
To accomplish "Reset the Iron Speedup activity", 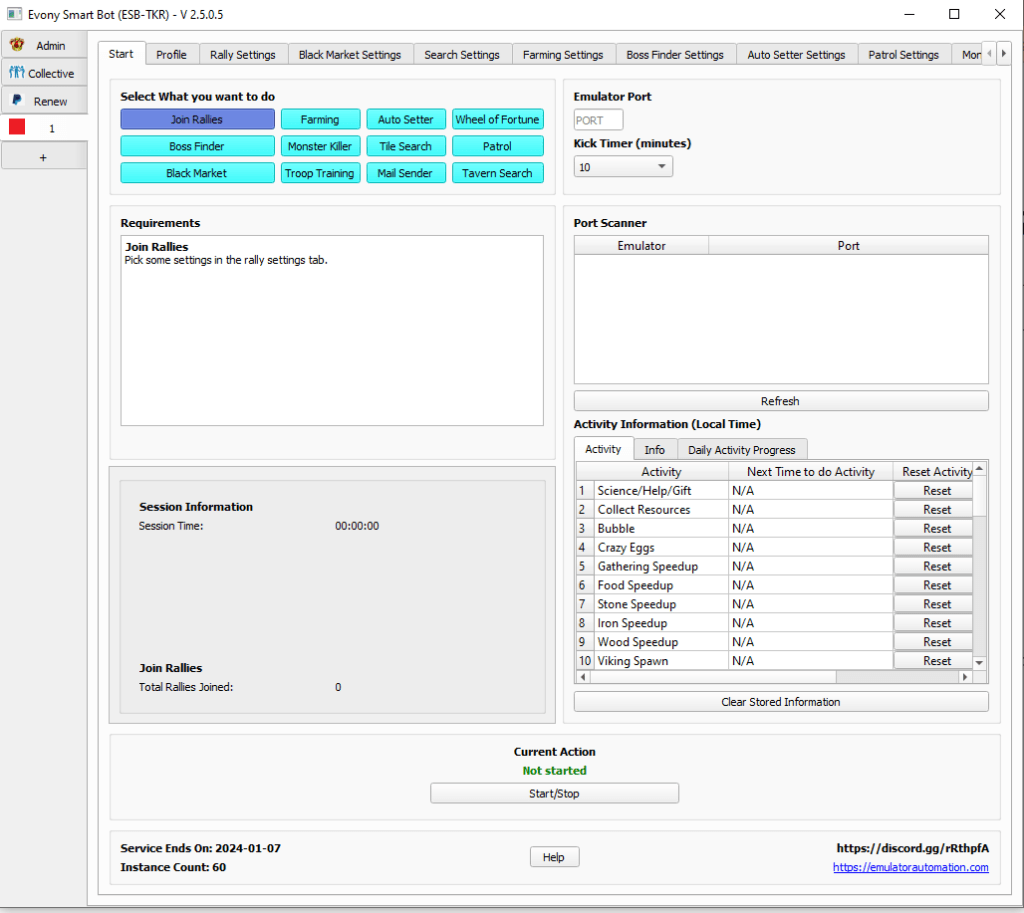I will point(934,623).
